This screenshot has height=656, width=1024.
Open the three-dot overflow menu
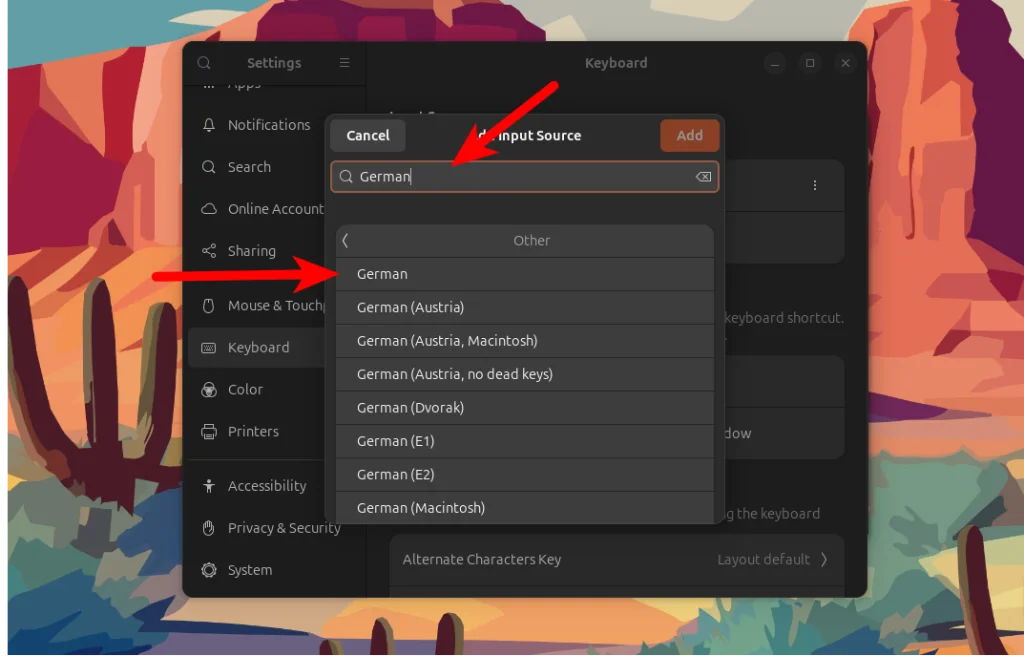pyautogui.click(x=814, y=185)
